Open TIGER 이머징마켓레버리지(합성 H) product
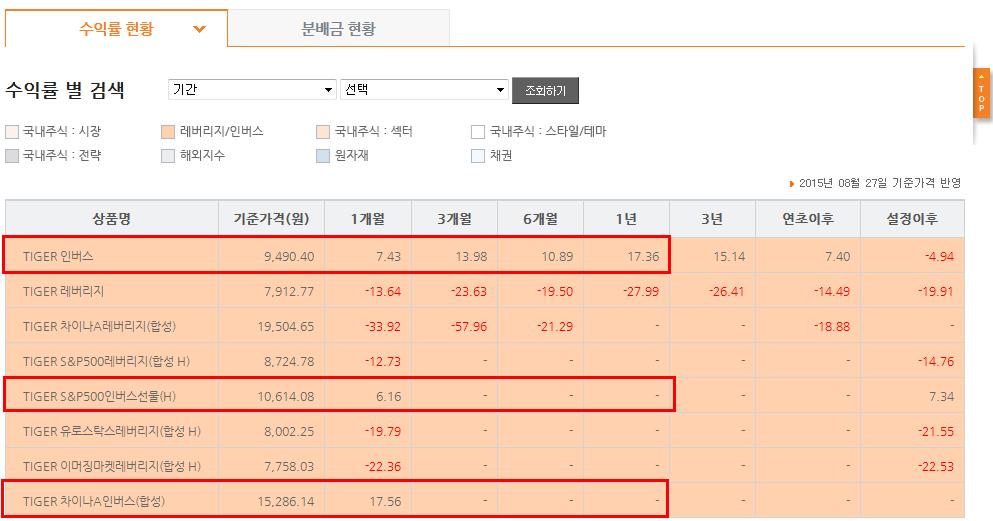The height and width of the screenshot is (521, 993). pyautogui.click(x=112, y=467)
